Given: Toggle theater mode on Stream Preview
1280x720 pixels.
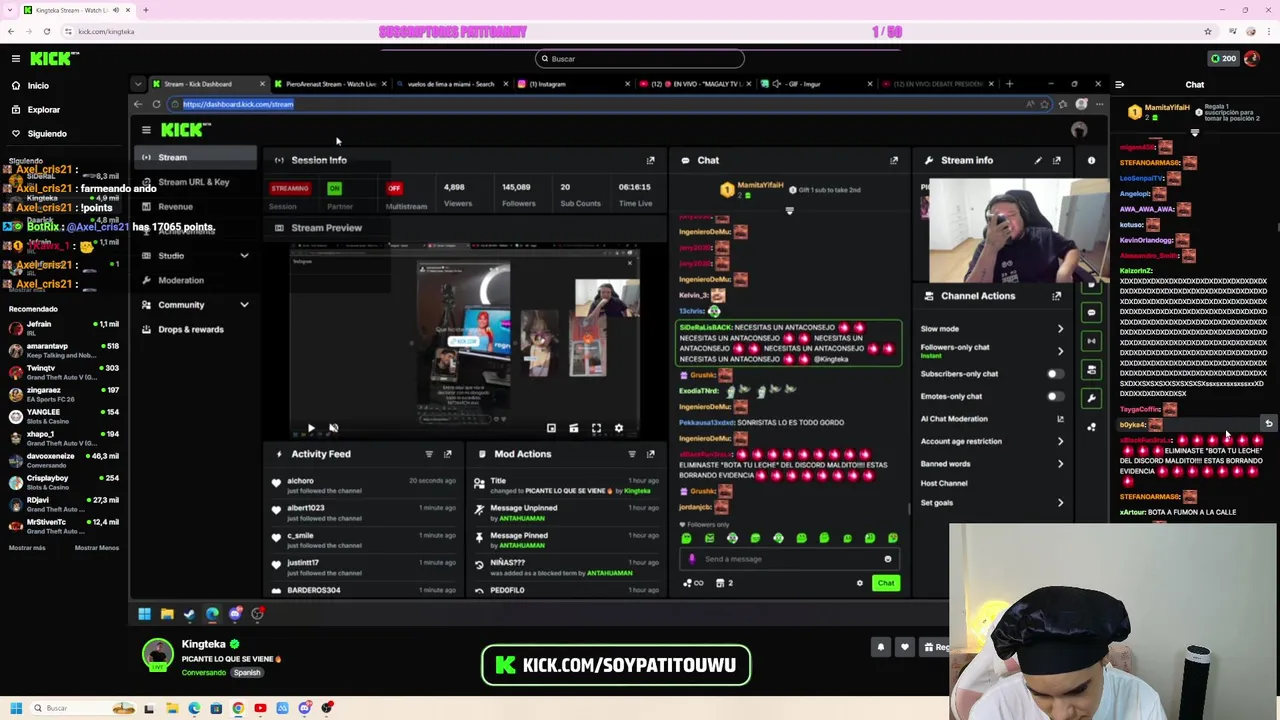Looking at the screenshot, I should point(573,428).
